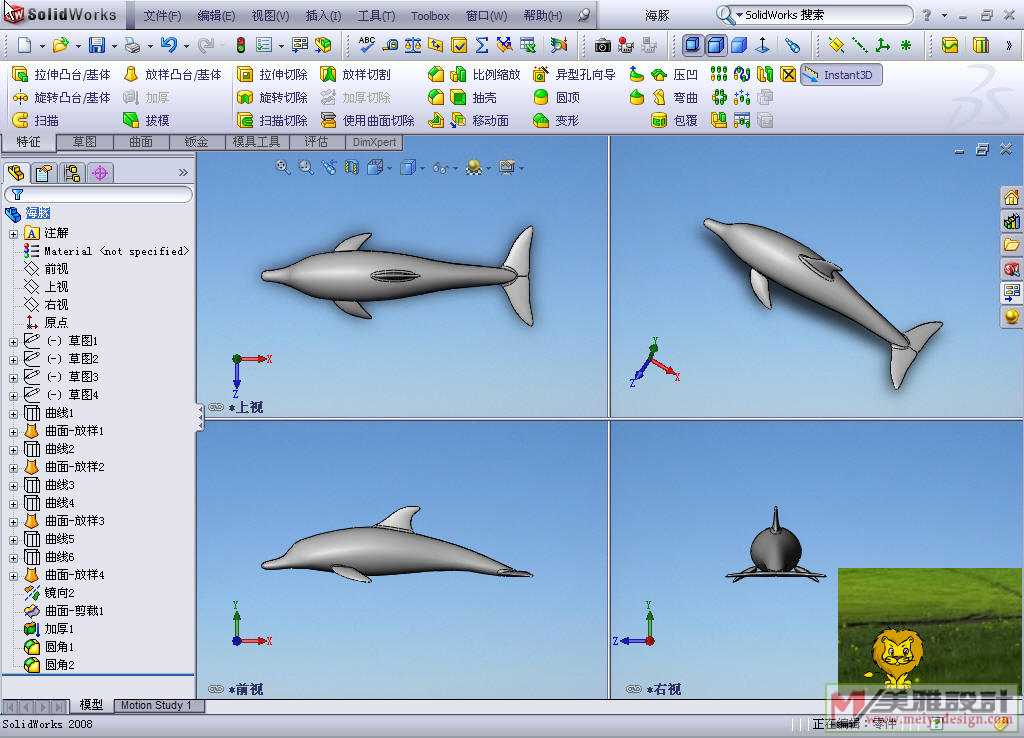Select the 拔模 draft tool
This screenshot has height=738, width=1024.
click(146, 120)
